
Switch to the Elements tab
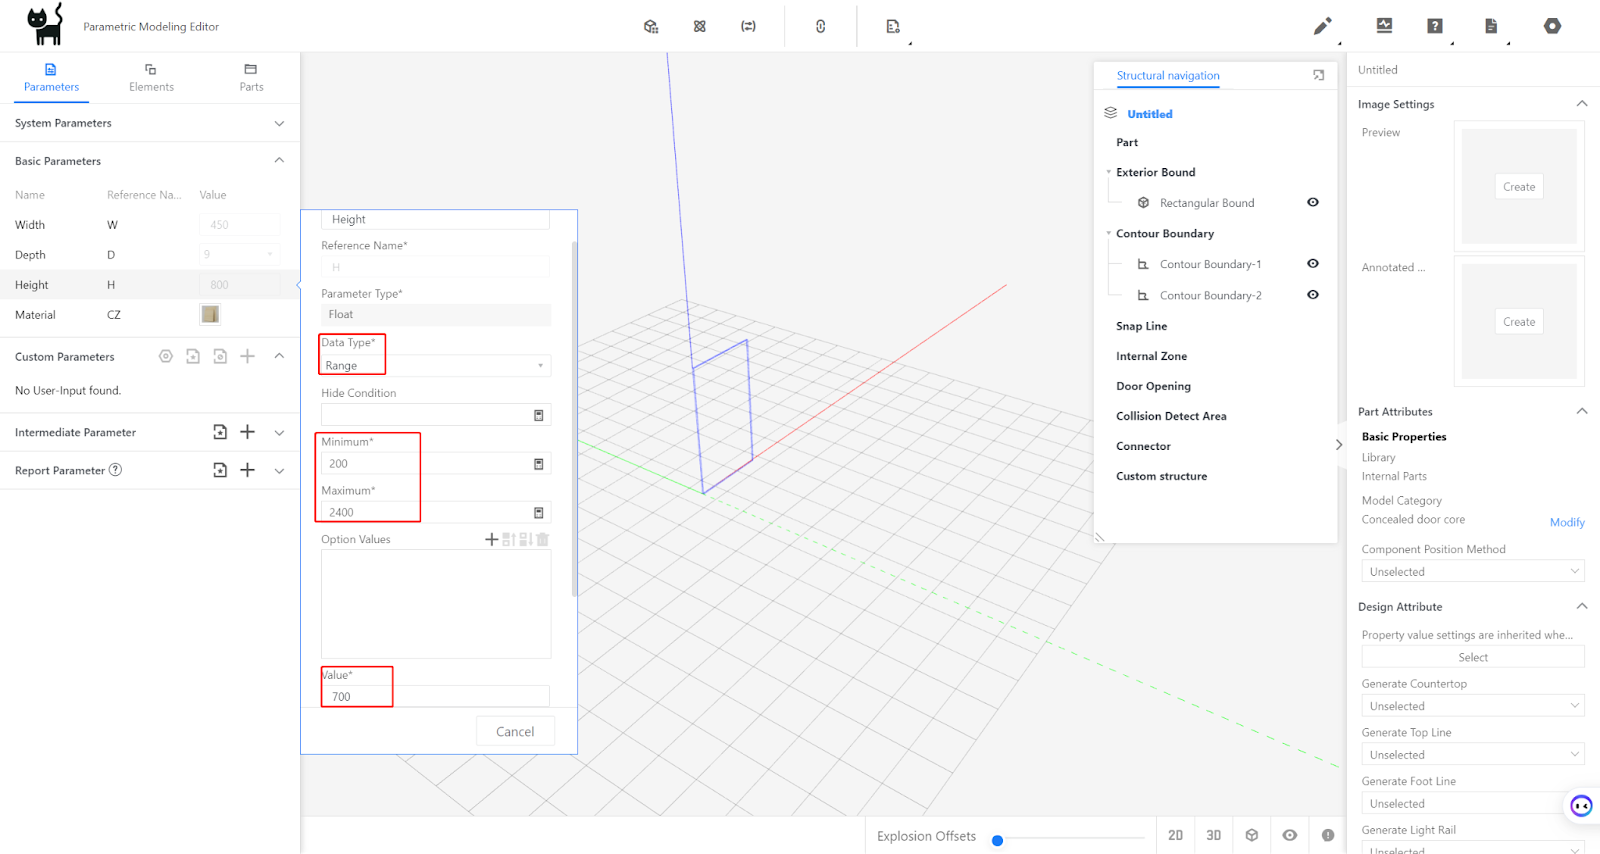click(x=151, y=77)
